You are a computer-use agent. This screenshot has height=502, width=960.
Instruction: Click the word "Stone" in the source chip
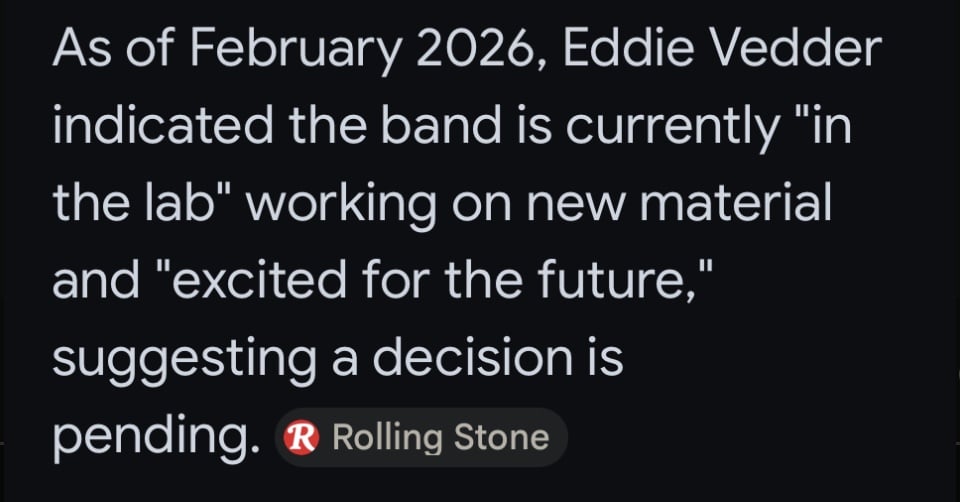tap(501, 438)
